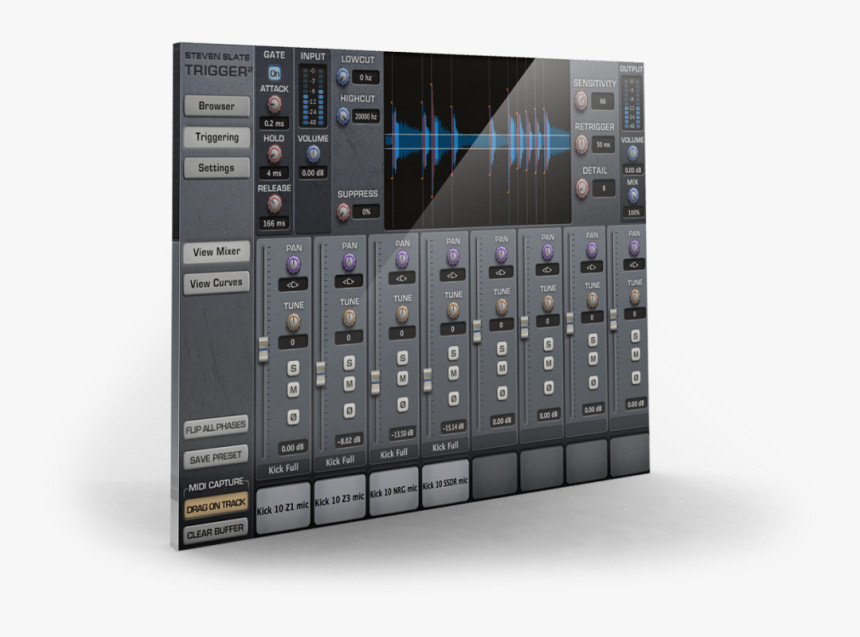The width and height of the screenshot is (860, 637).
Task: Click the Pan knob on Kick 10 NRG mic channel
Action: coord(402,258)
